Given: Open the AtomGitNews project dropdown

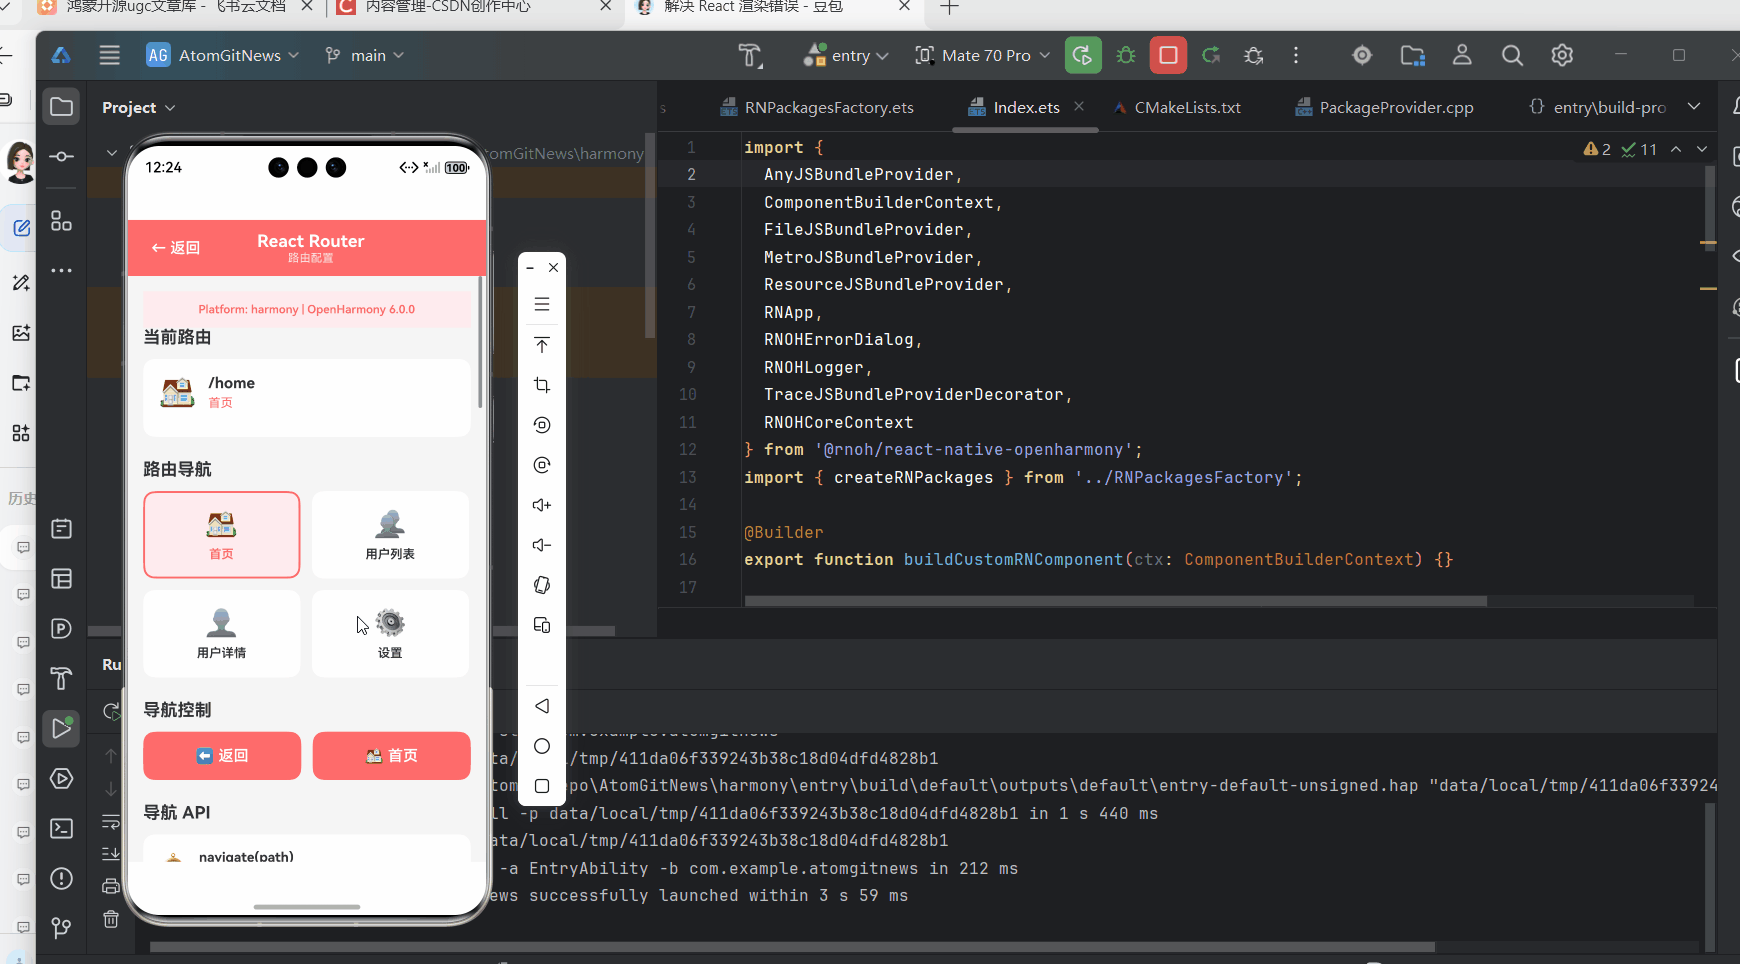Looking at the screenshot, I should pos(223,55).
